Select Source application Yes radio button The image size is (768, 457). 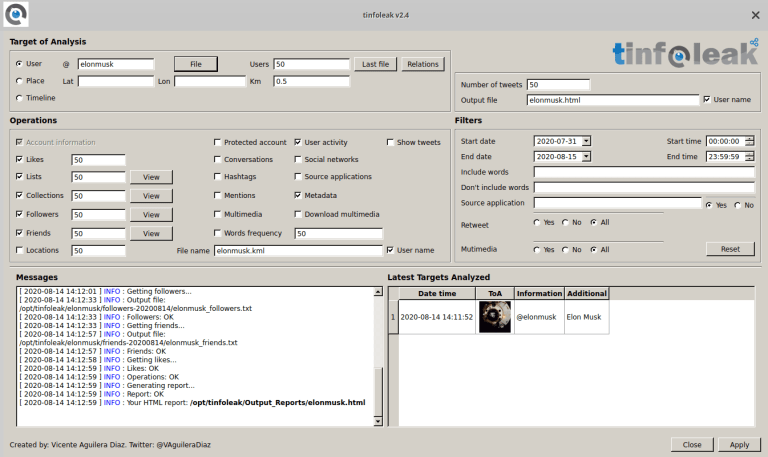(709, 205)
